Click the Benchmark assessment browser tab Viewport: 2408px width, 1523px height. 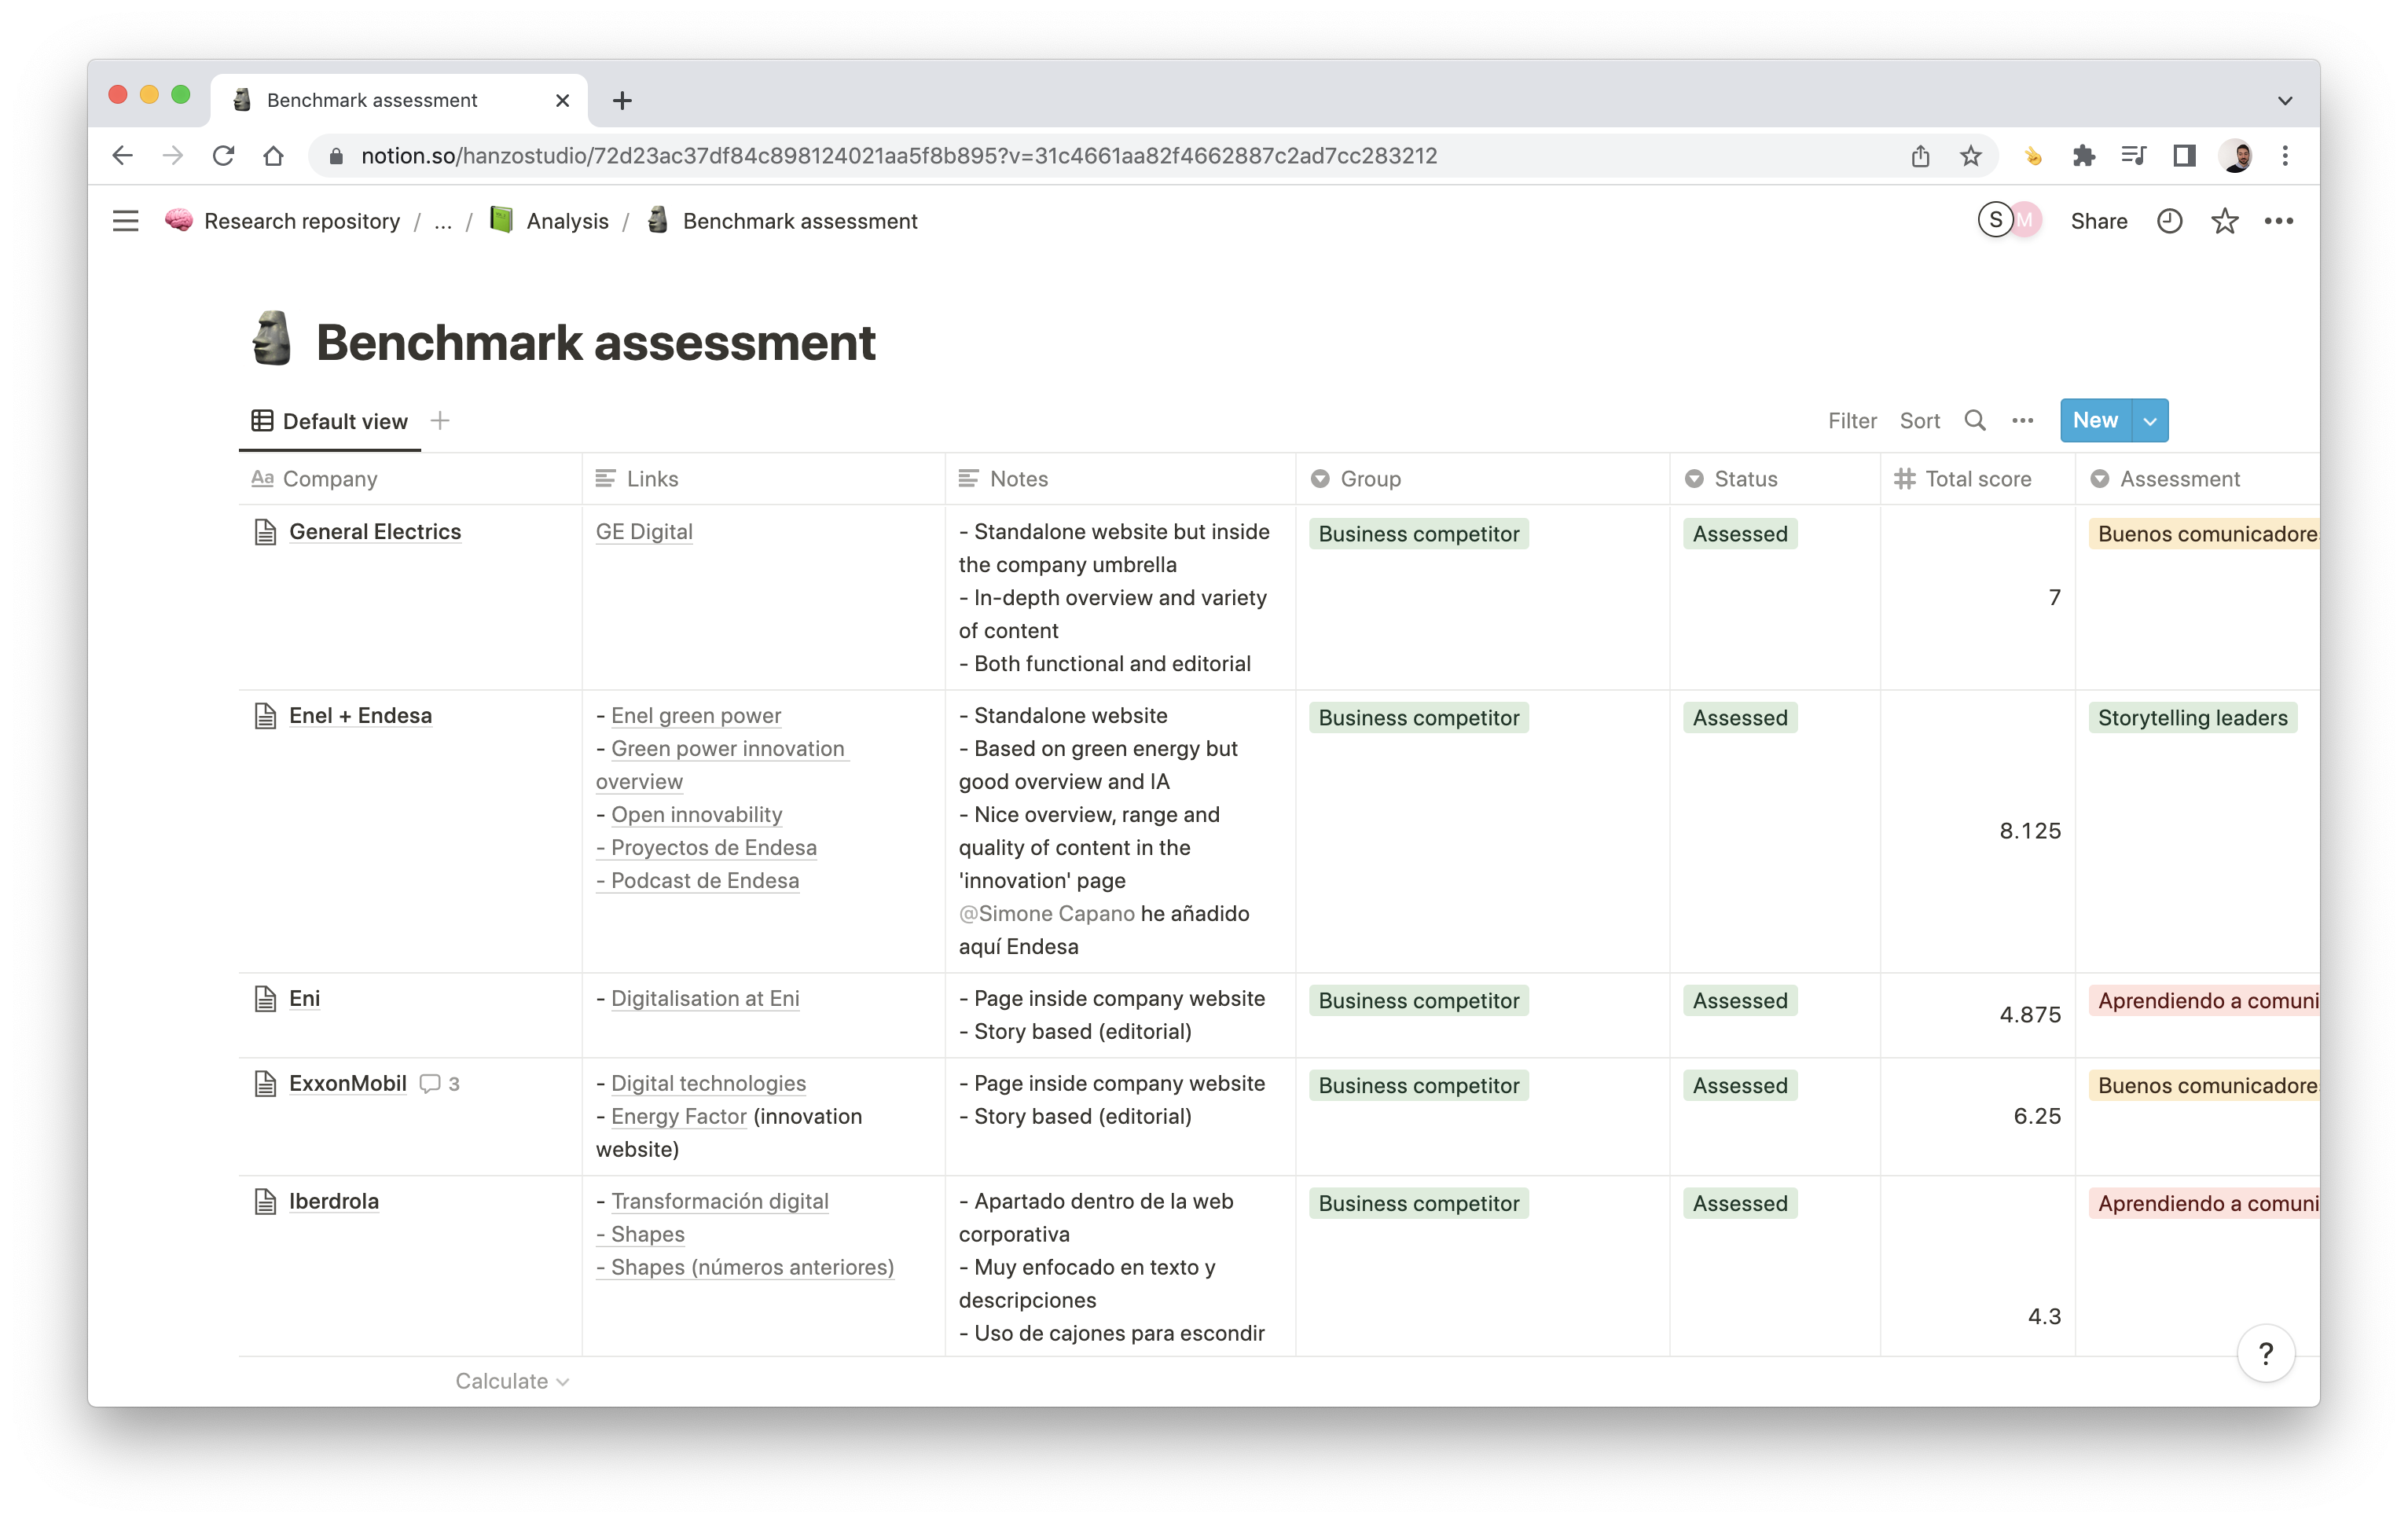[x=400, y=100]
